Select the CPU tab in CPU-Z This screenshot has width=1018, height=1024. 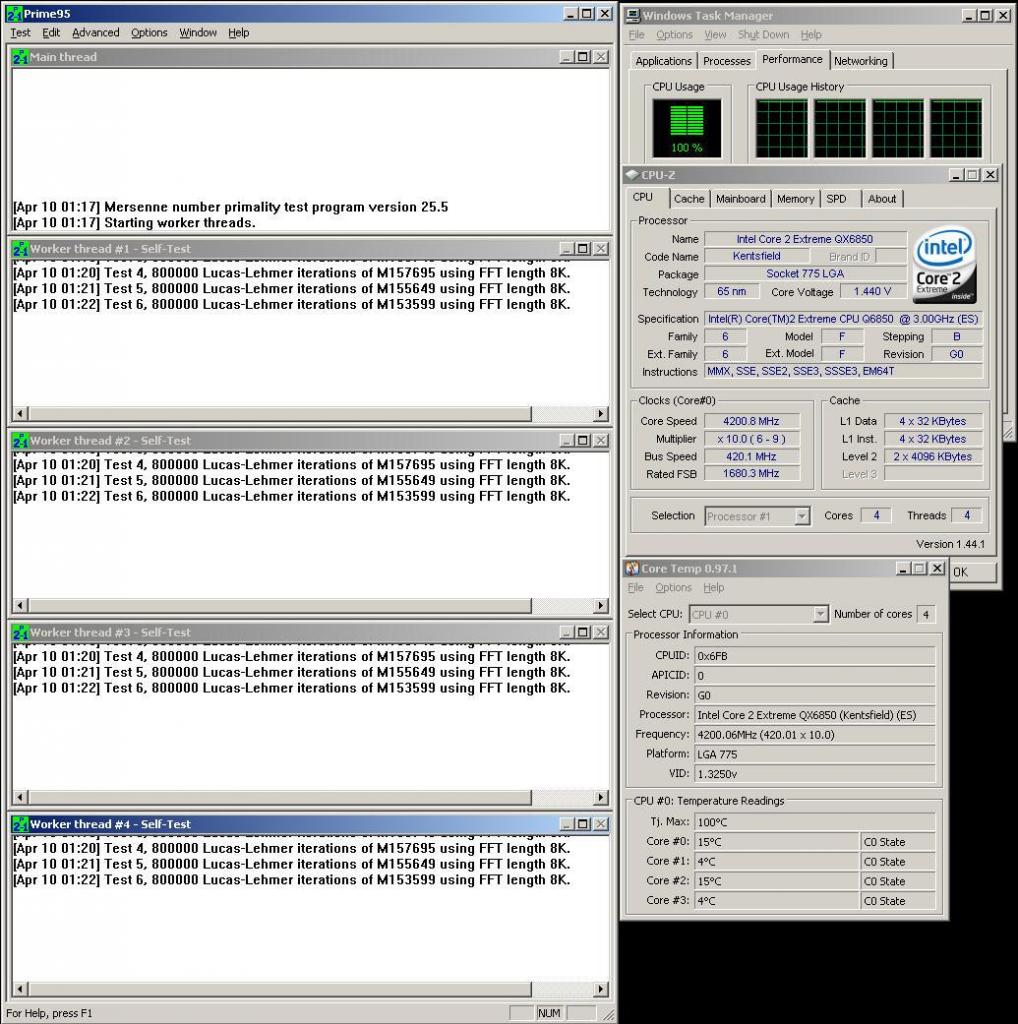[643, 197]
